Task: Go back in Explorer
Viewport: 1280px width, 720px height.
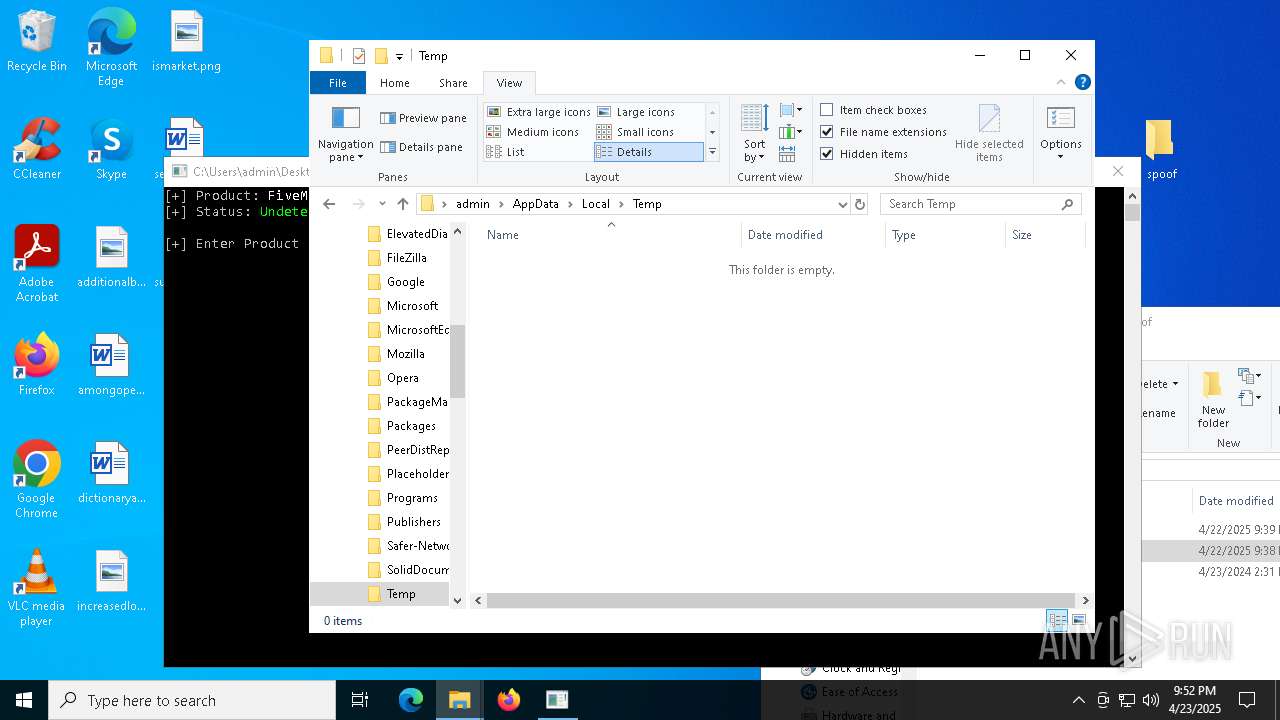Action: pos(329,204)
